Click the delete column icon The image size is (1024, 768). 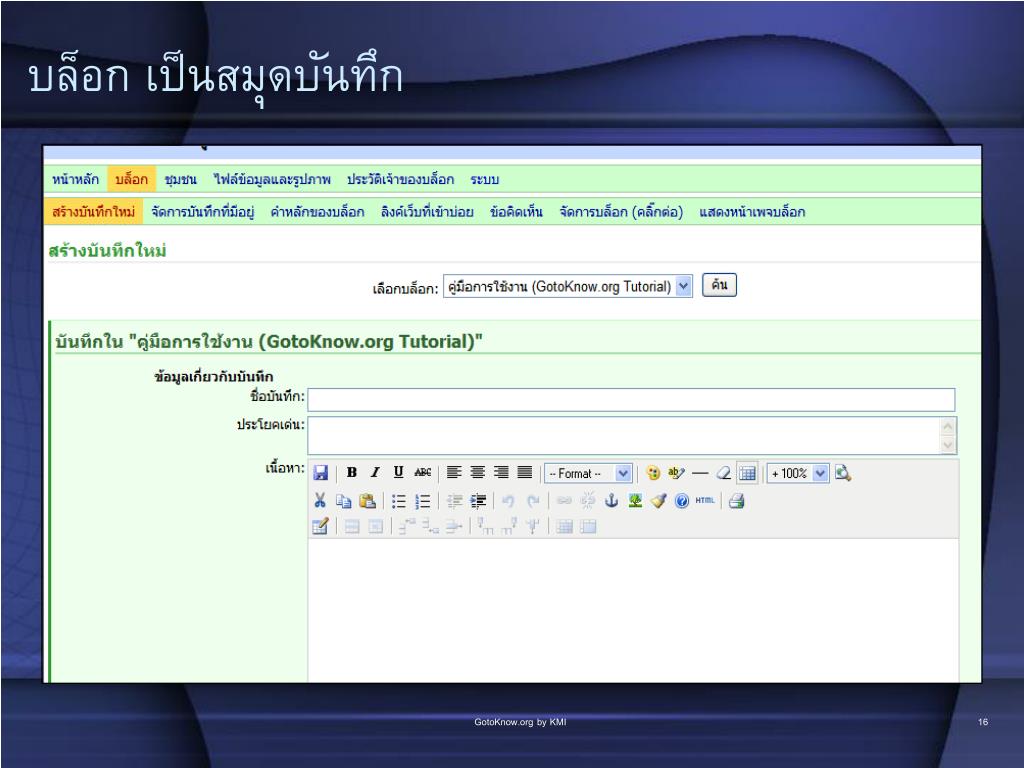(533, 526)
